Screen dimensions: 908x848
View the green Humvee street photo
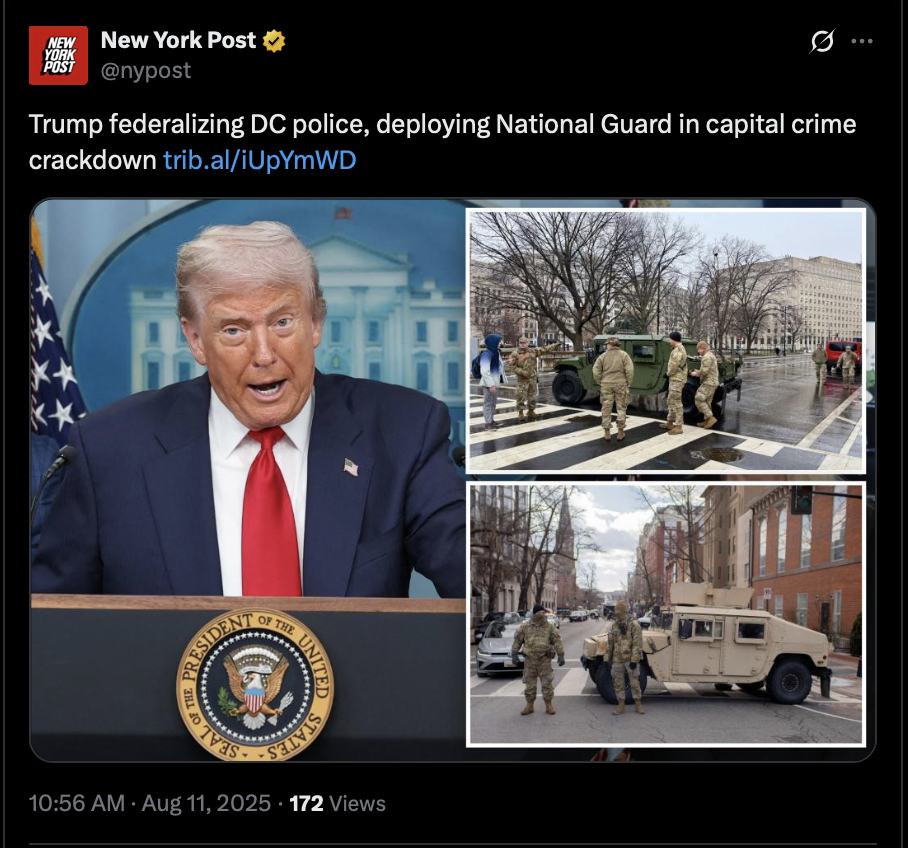coord(665,341)
